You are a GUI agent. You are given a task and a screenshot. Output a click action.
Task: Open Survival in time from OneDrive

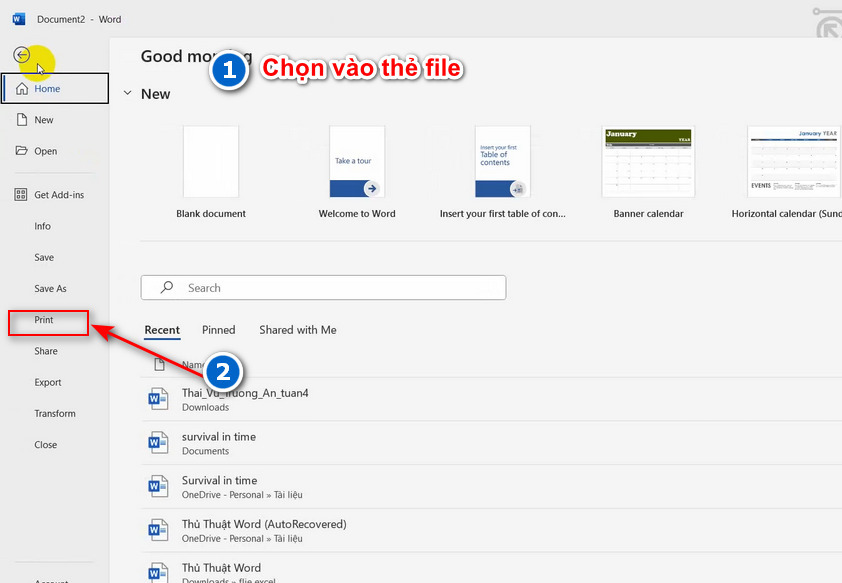(219, 481)
